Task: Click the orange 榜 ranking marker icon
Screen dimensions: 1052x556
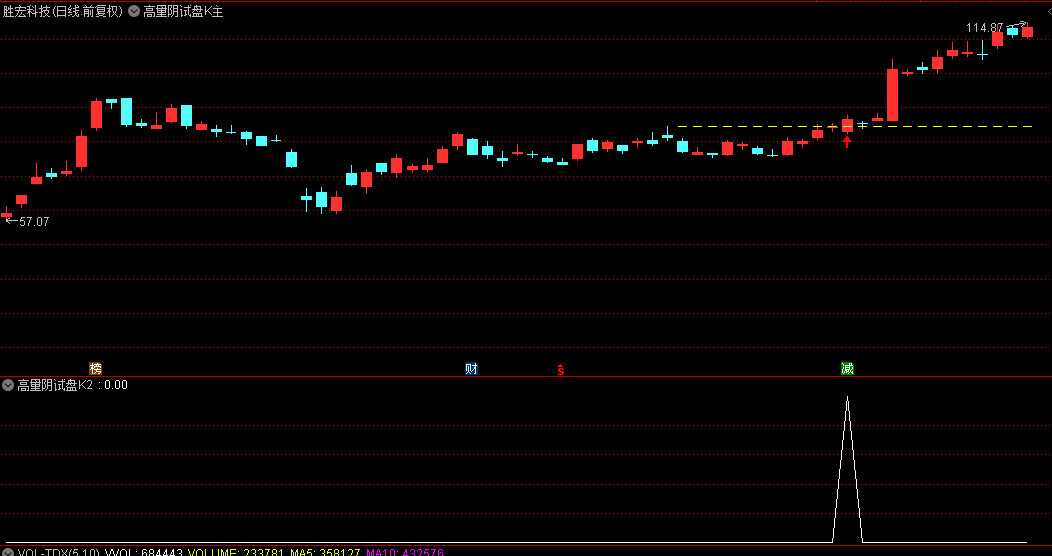Action: pyautogui.click(x=96, y=368)
